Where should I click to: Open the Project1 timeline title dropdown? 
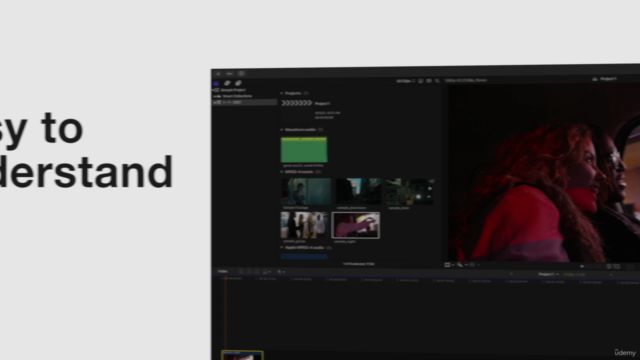pos(548,274)
